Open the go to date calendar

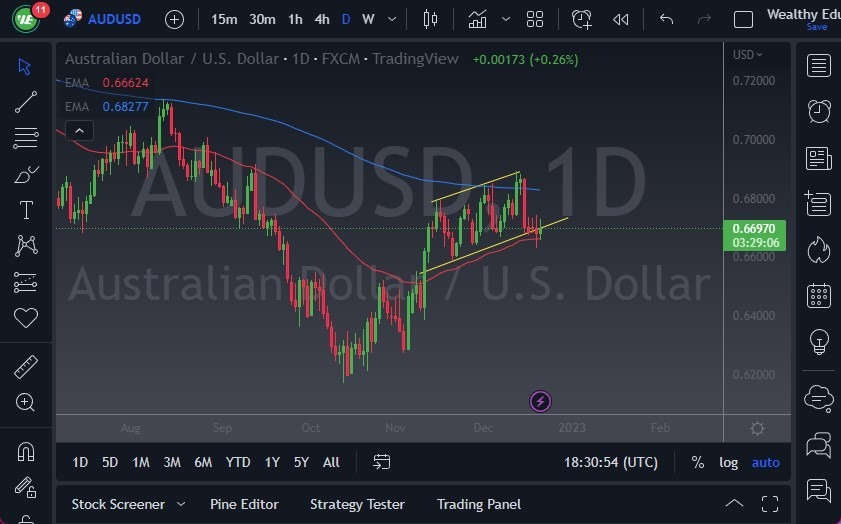pyautogui.click(x=381, y=462)
